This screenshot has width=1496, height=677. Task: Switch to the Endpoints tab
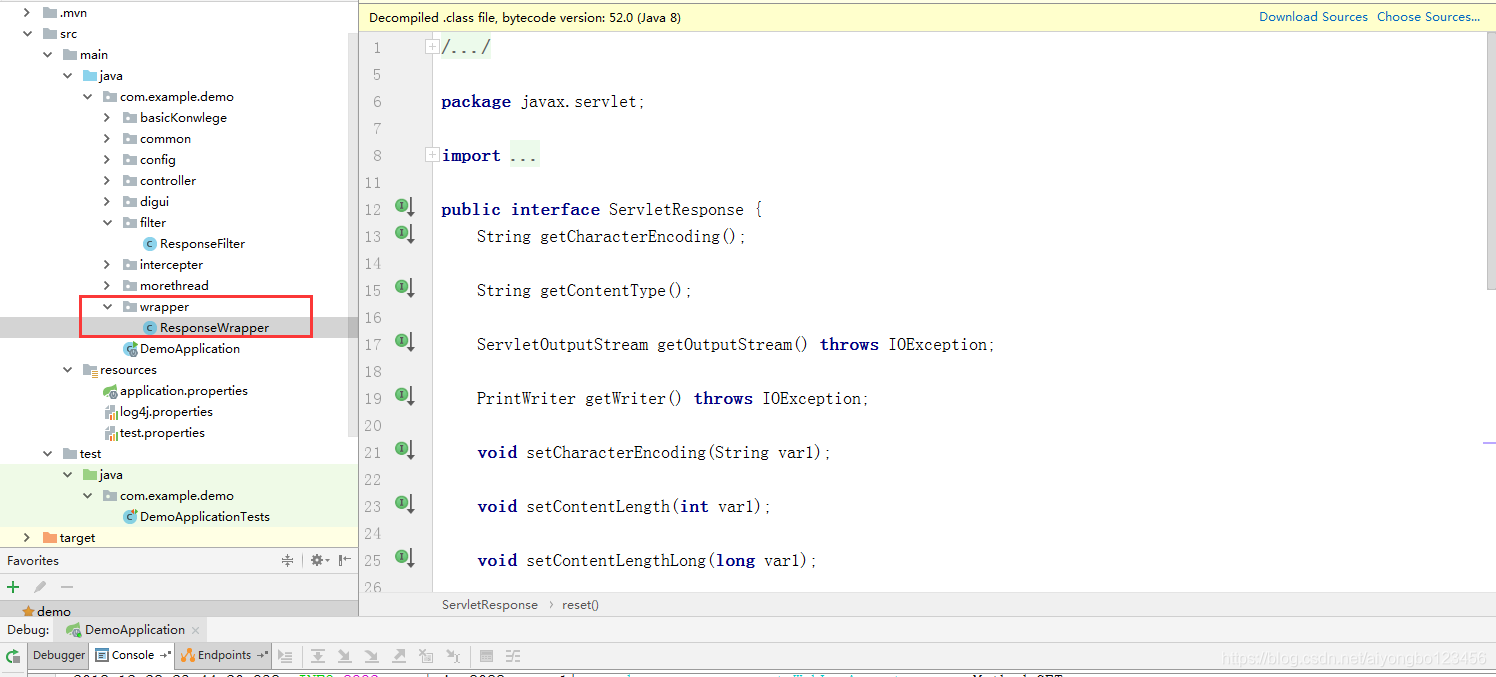[x=225, y=655]
